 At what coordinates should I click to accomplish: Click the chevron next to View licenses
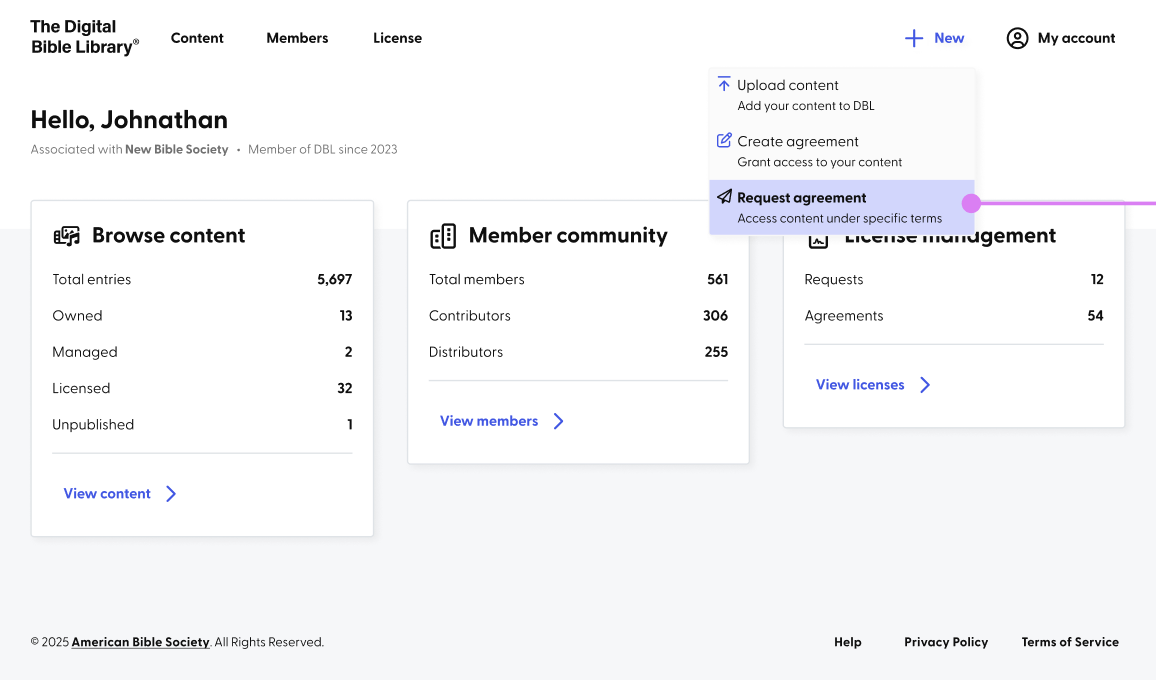[925, 384]
